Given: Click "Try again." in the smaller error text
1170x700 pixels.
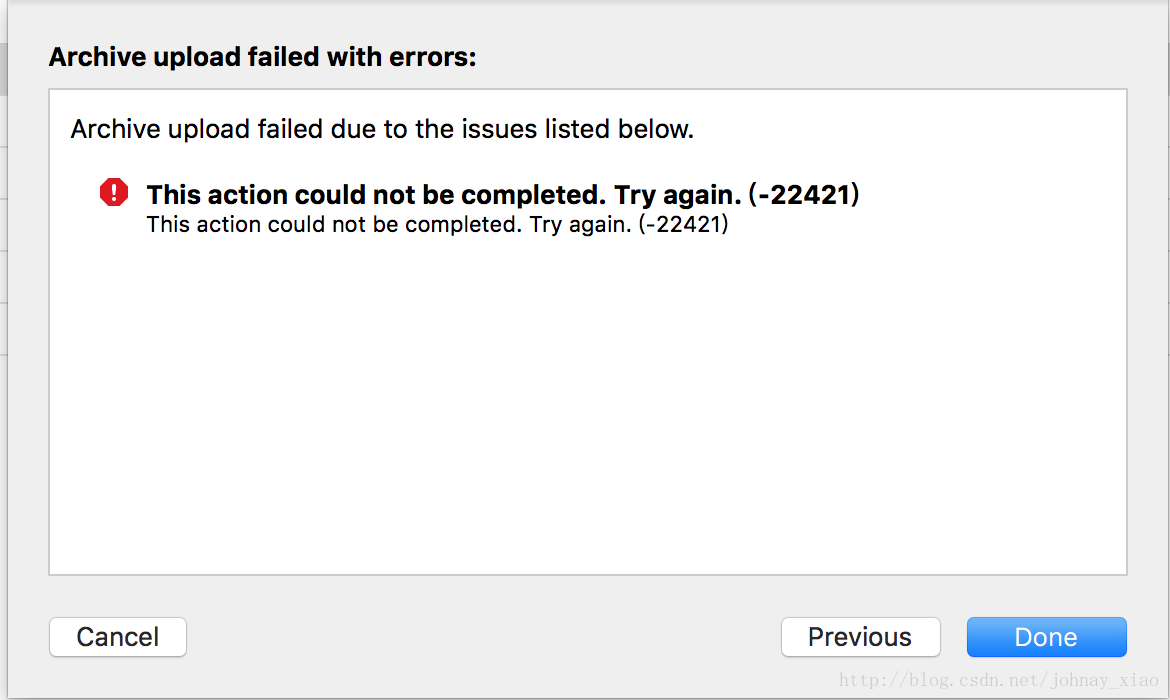Looking at the screenshot, I should [581, 225].
